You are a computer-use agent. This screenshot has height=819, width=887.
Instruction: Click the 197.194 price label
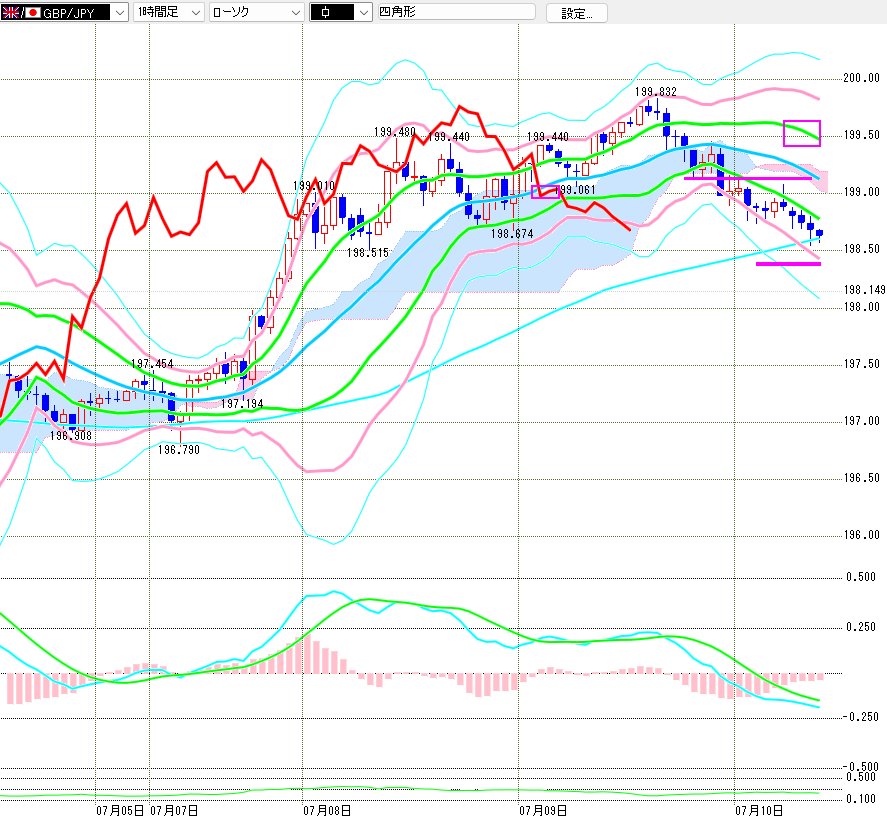tap(242, 404)
